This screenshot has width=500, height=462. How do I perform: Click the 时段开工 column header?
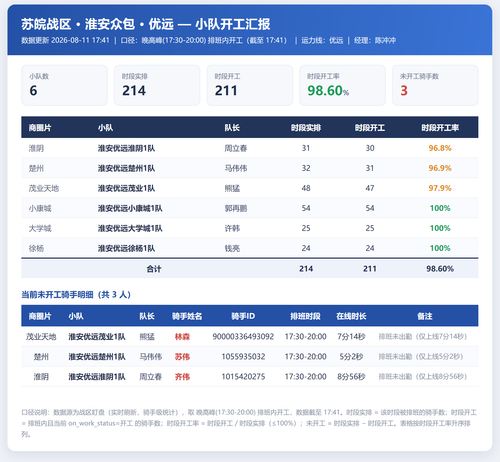coord(370,128)
